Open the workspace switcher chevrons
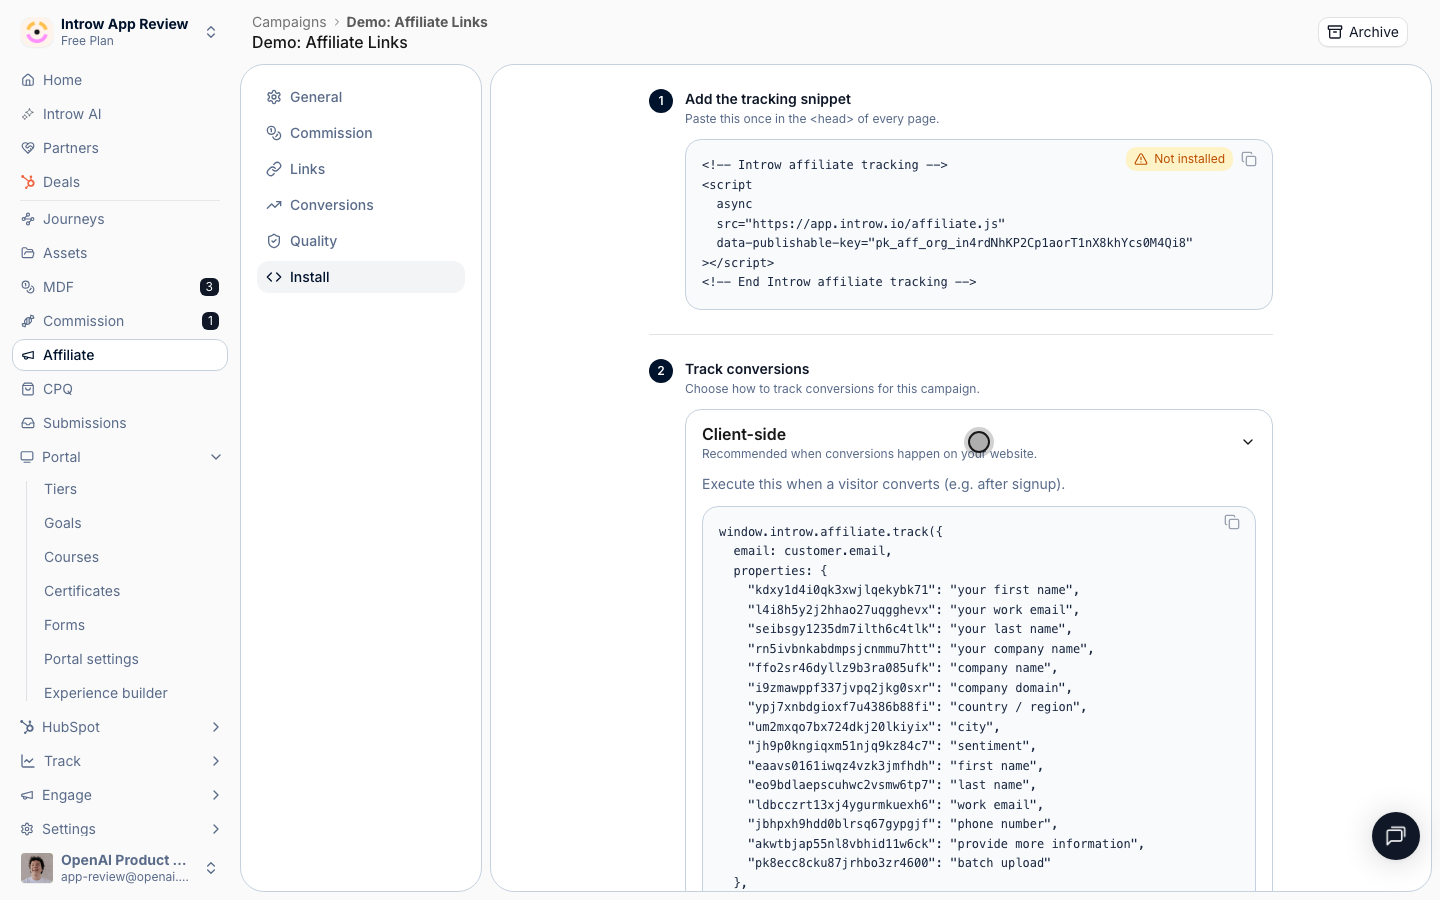Image resolution: width=1440 pixels, height=900 pixels. [211, 32]
